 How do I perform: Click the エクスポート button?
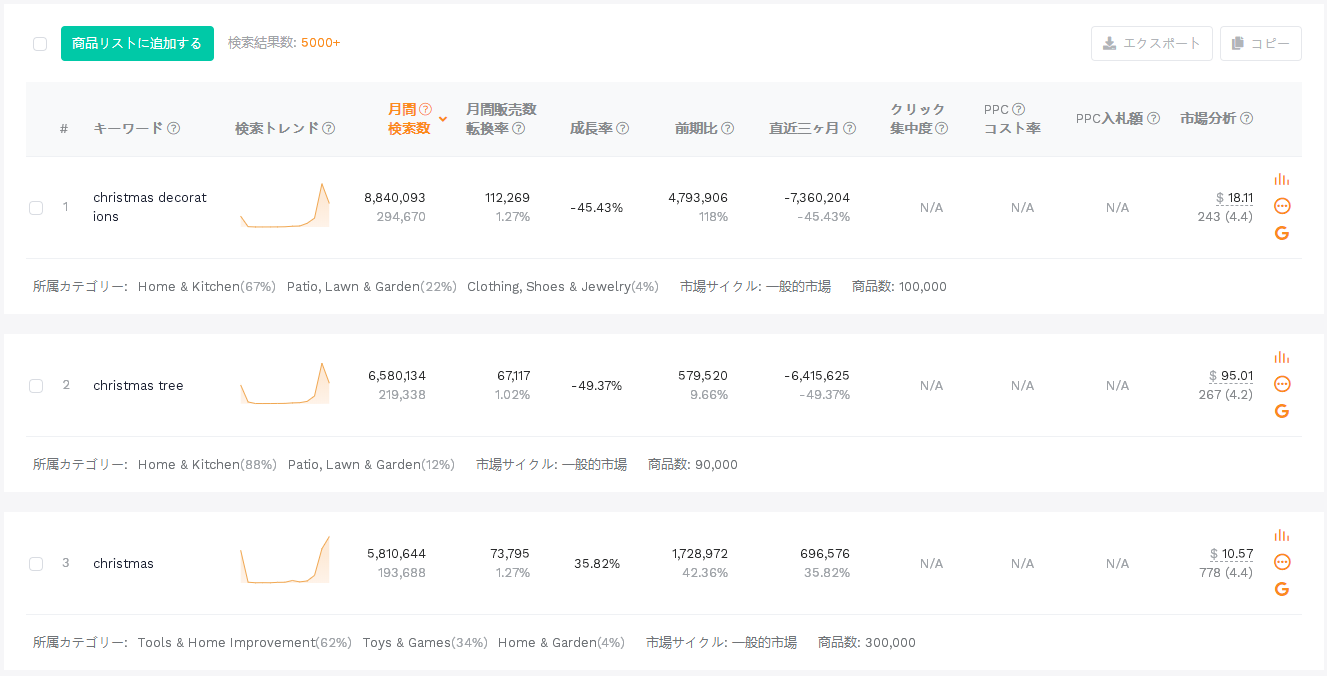1151,44
